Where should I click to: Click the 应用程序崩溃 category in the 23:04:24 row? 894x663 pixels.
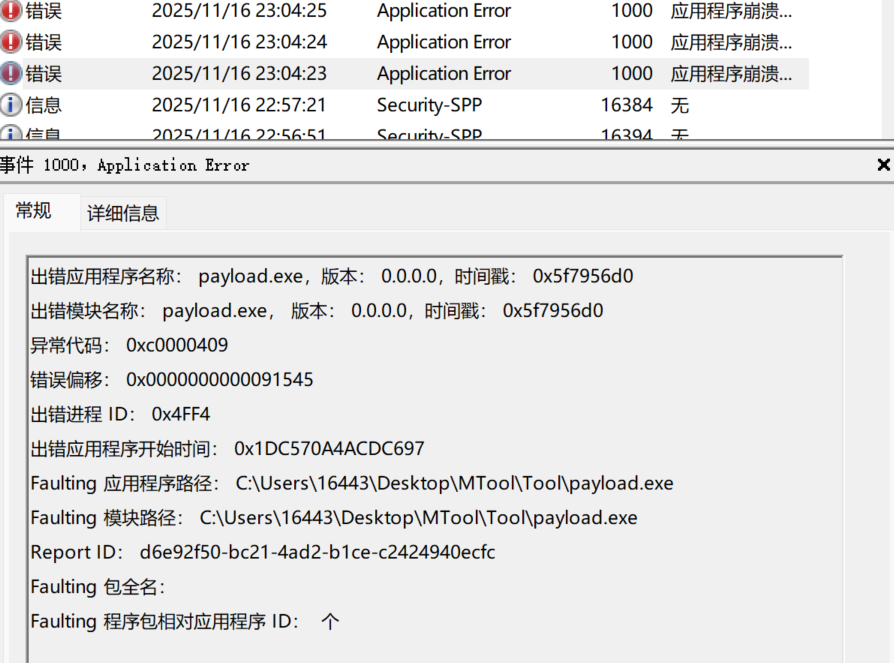[731, 42]
